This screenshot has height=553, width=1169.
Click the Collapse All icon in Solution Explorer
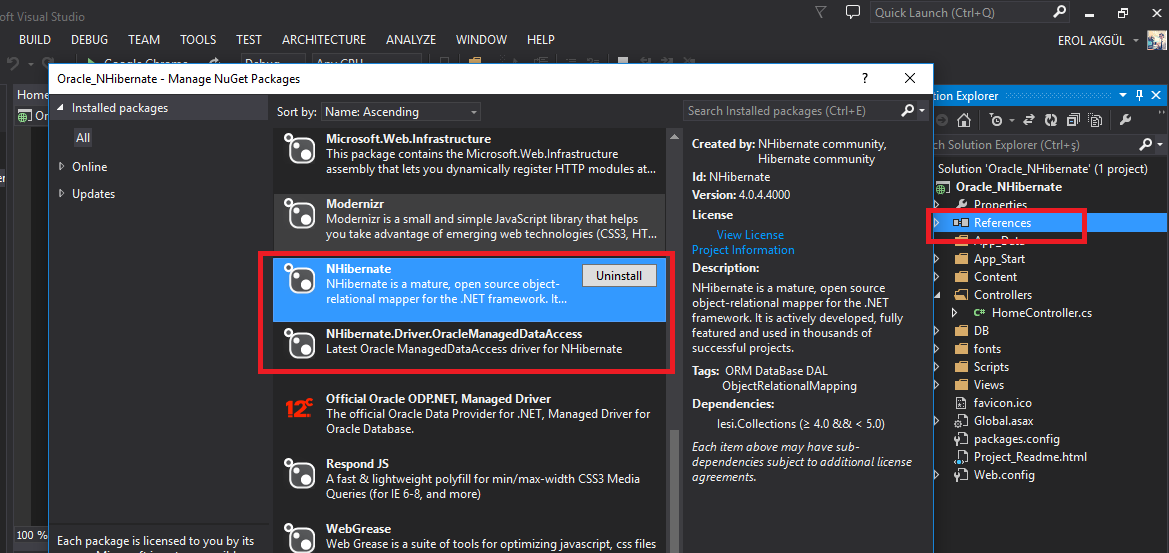click(1073, 120)
